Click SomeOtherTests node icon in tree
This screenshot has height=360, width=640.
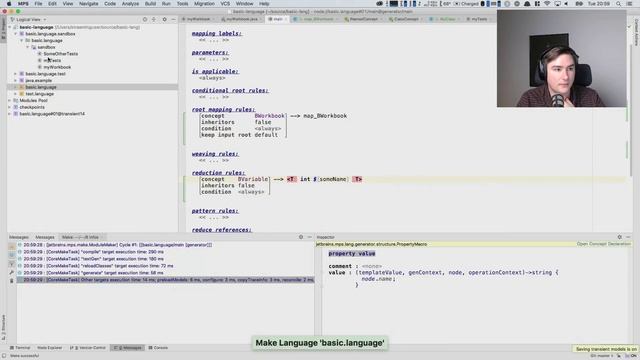point(40,54)
